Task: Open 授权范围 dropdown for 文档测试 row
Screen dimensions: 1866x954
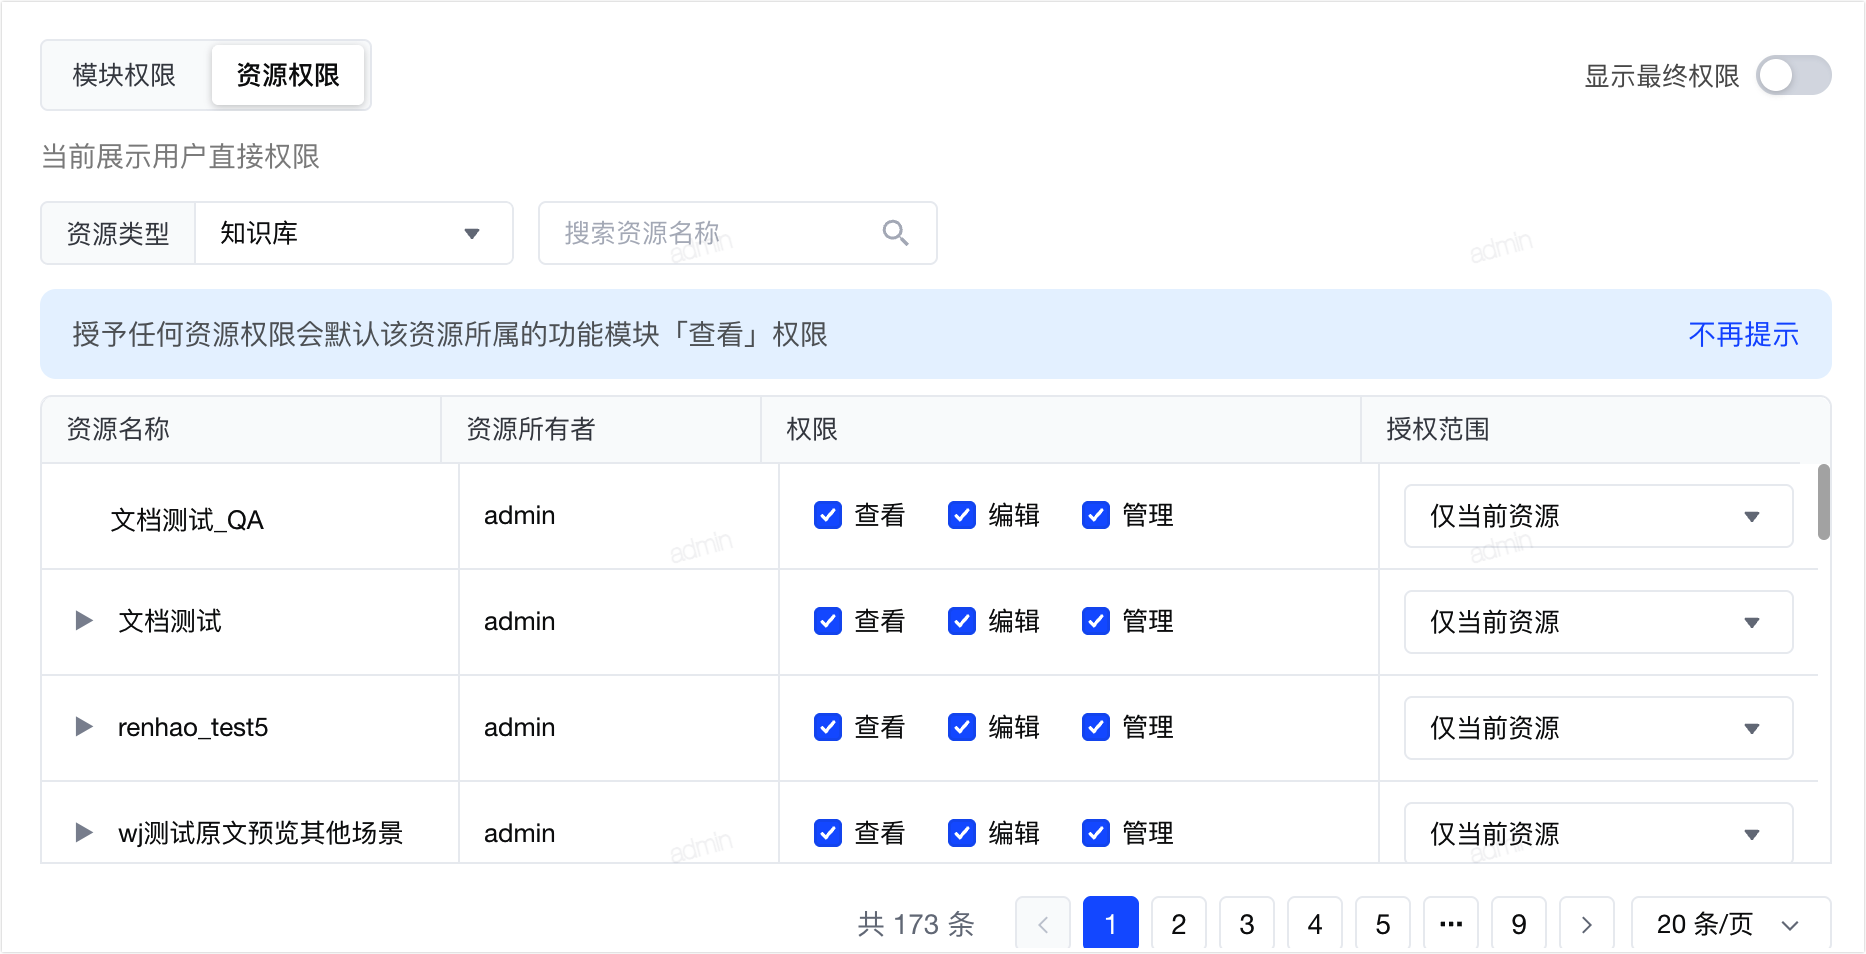Action: tap(1598, 622)
